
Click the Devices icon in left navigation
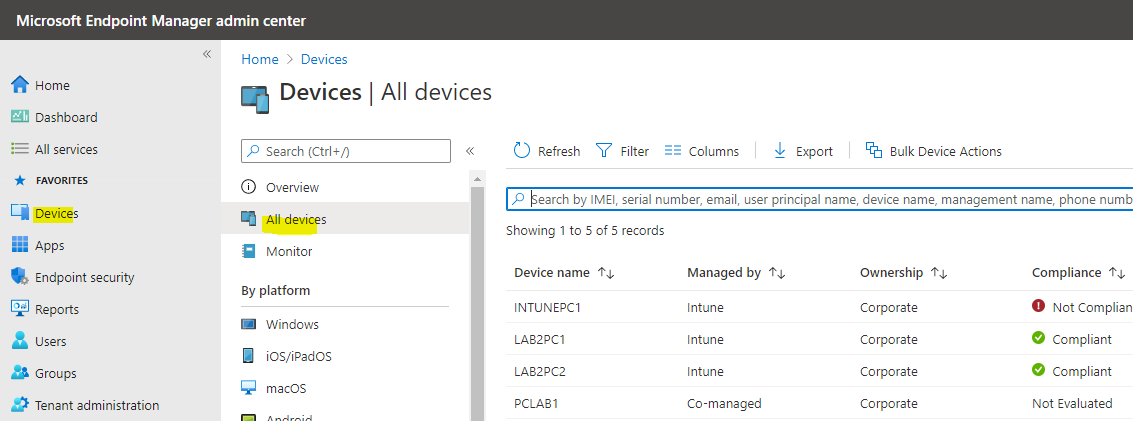pyautogui.click(x=20, y=212)
